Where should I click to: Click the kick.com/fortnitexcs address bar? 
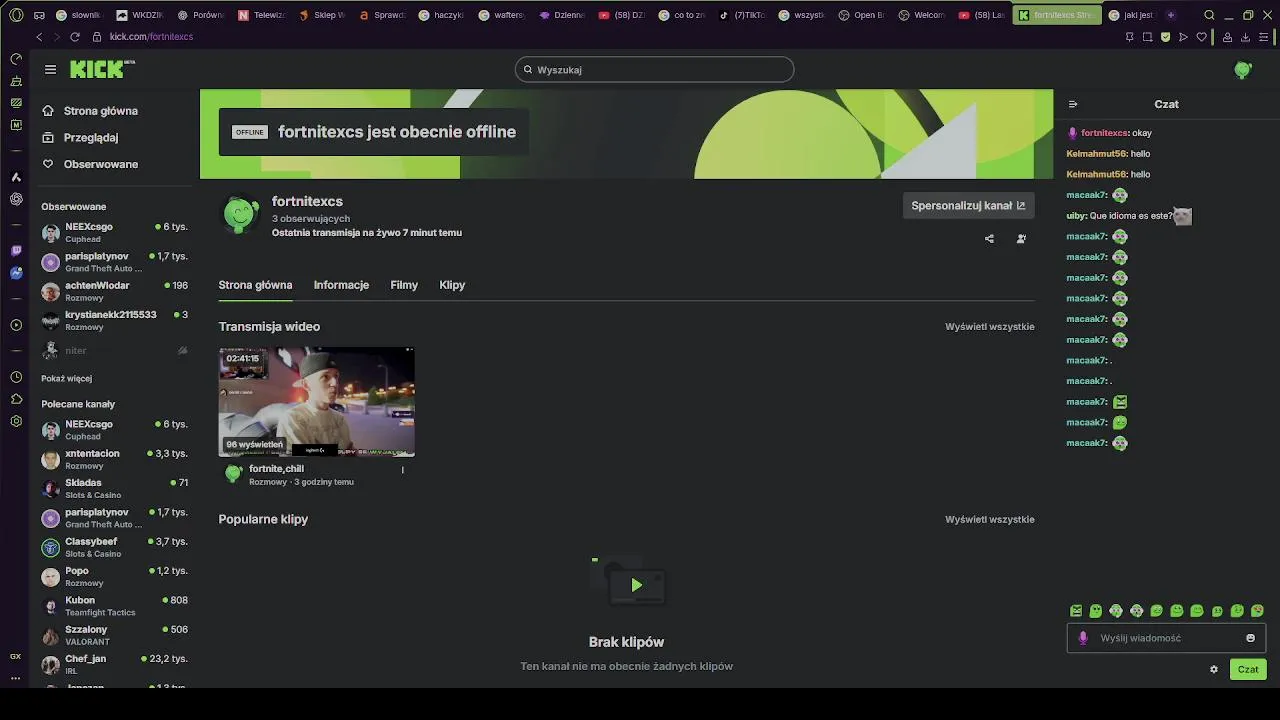point(151,37)
